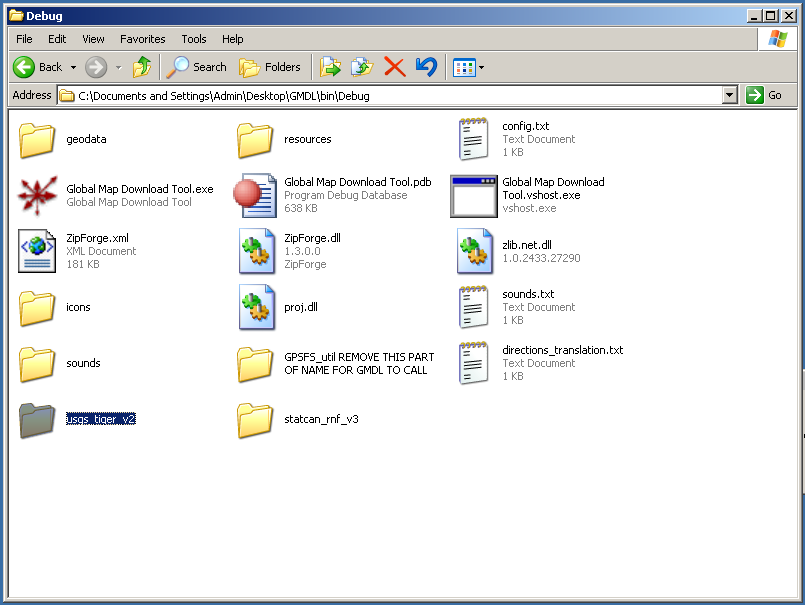This screenshot has width=805, height=605.
Task: Click the Global Map Download Tool.vshost.exe name
Action: point(553,188)
